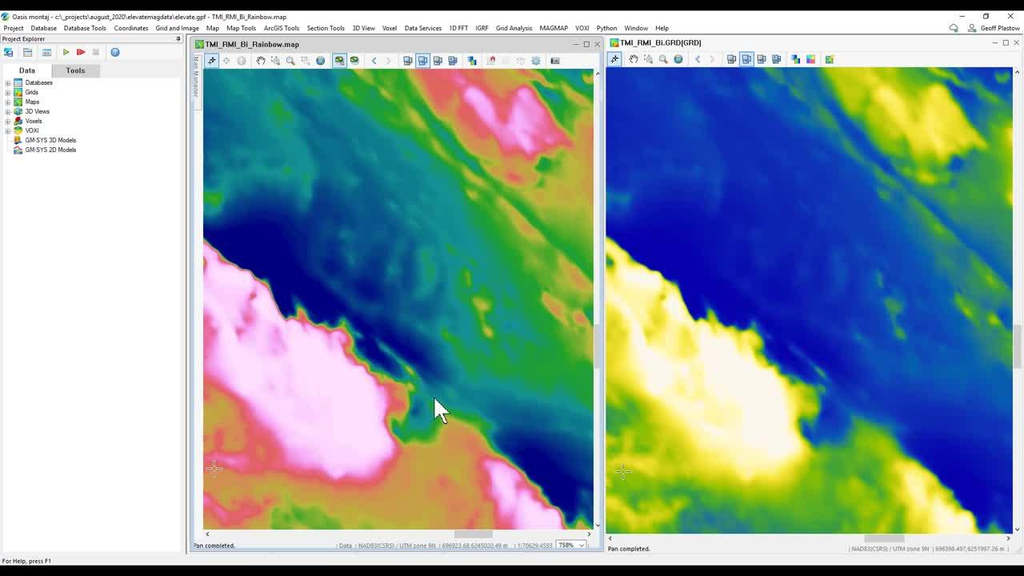
Task: Toggle the first green map-layer view mode button
Action: (340, 61)
